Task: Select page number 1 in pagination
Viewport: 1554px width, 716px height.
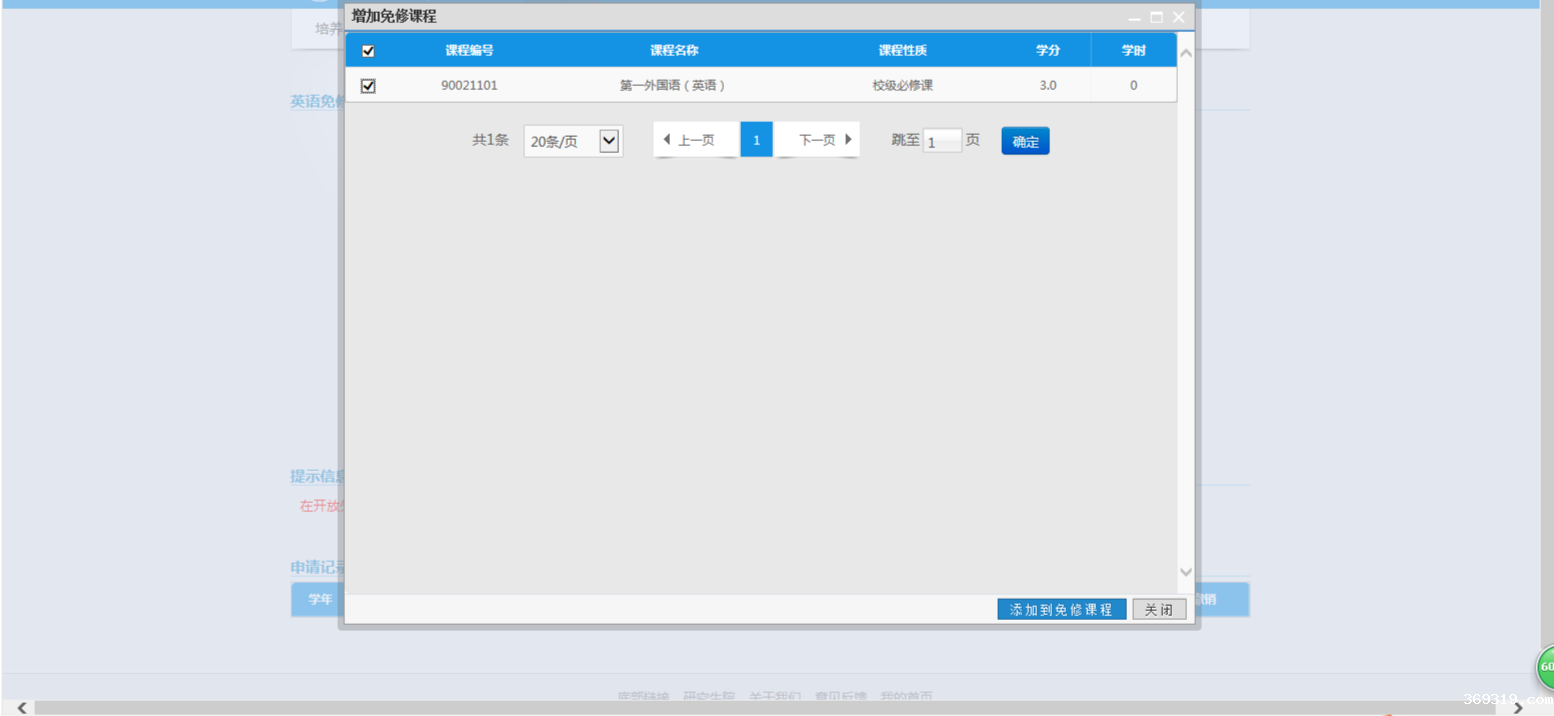Action: [x=756, y=140]
